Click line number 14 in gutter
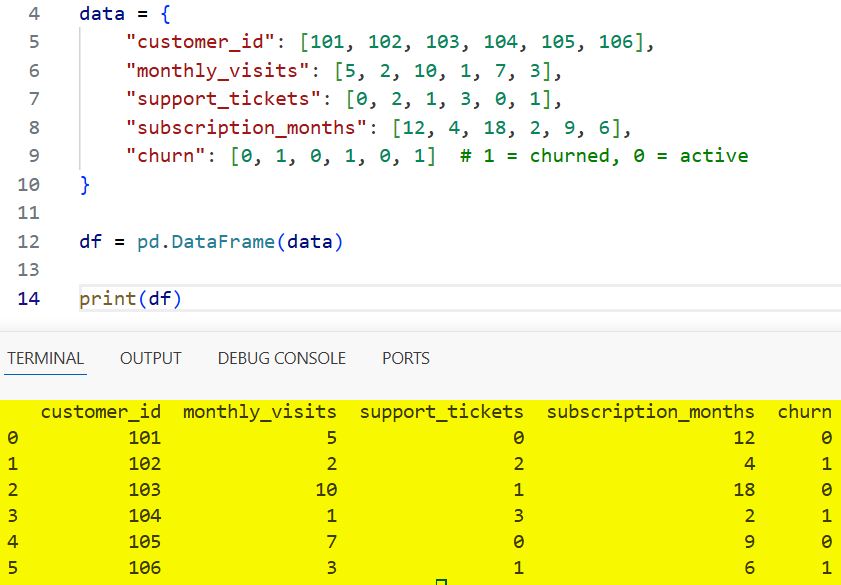 (x=28, y=298)
